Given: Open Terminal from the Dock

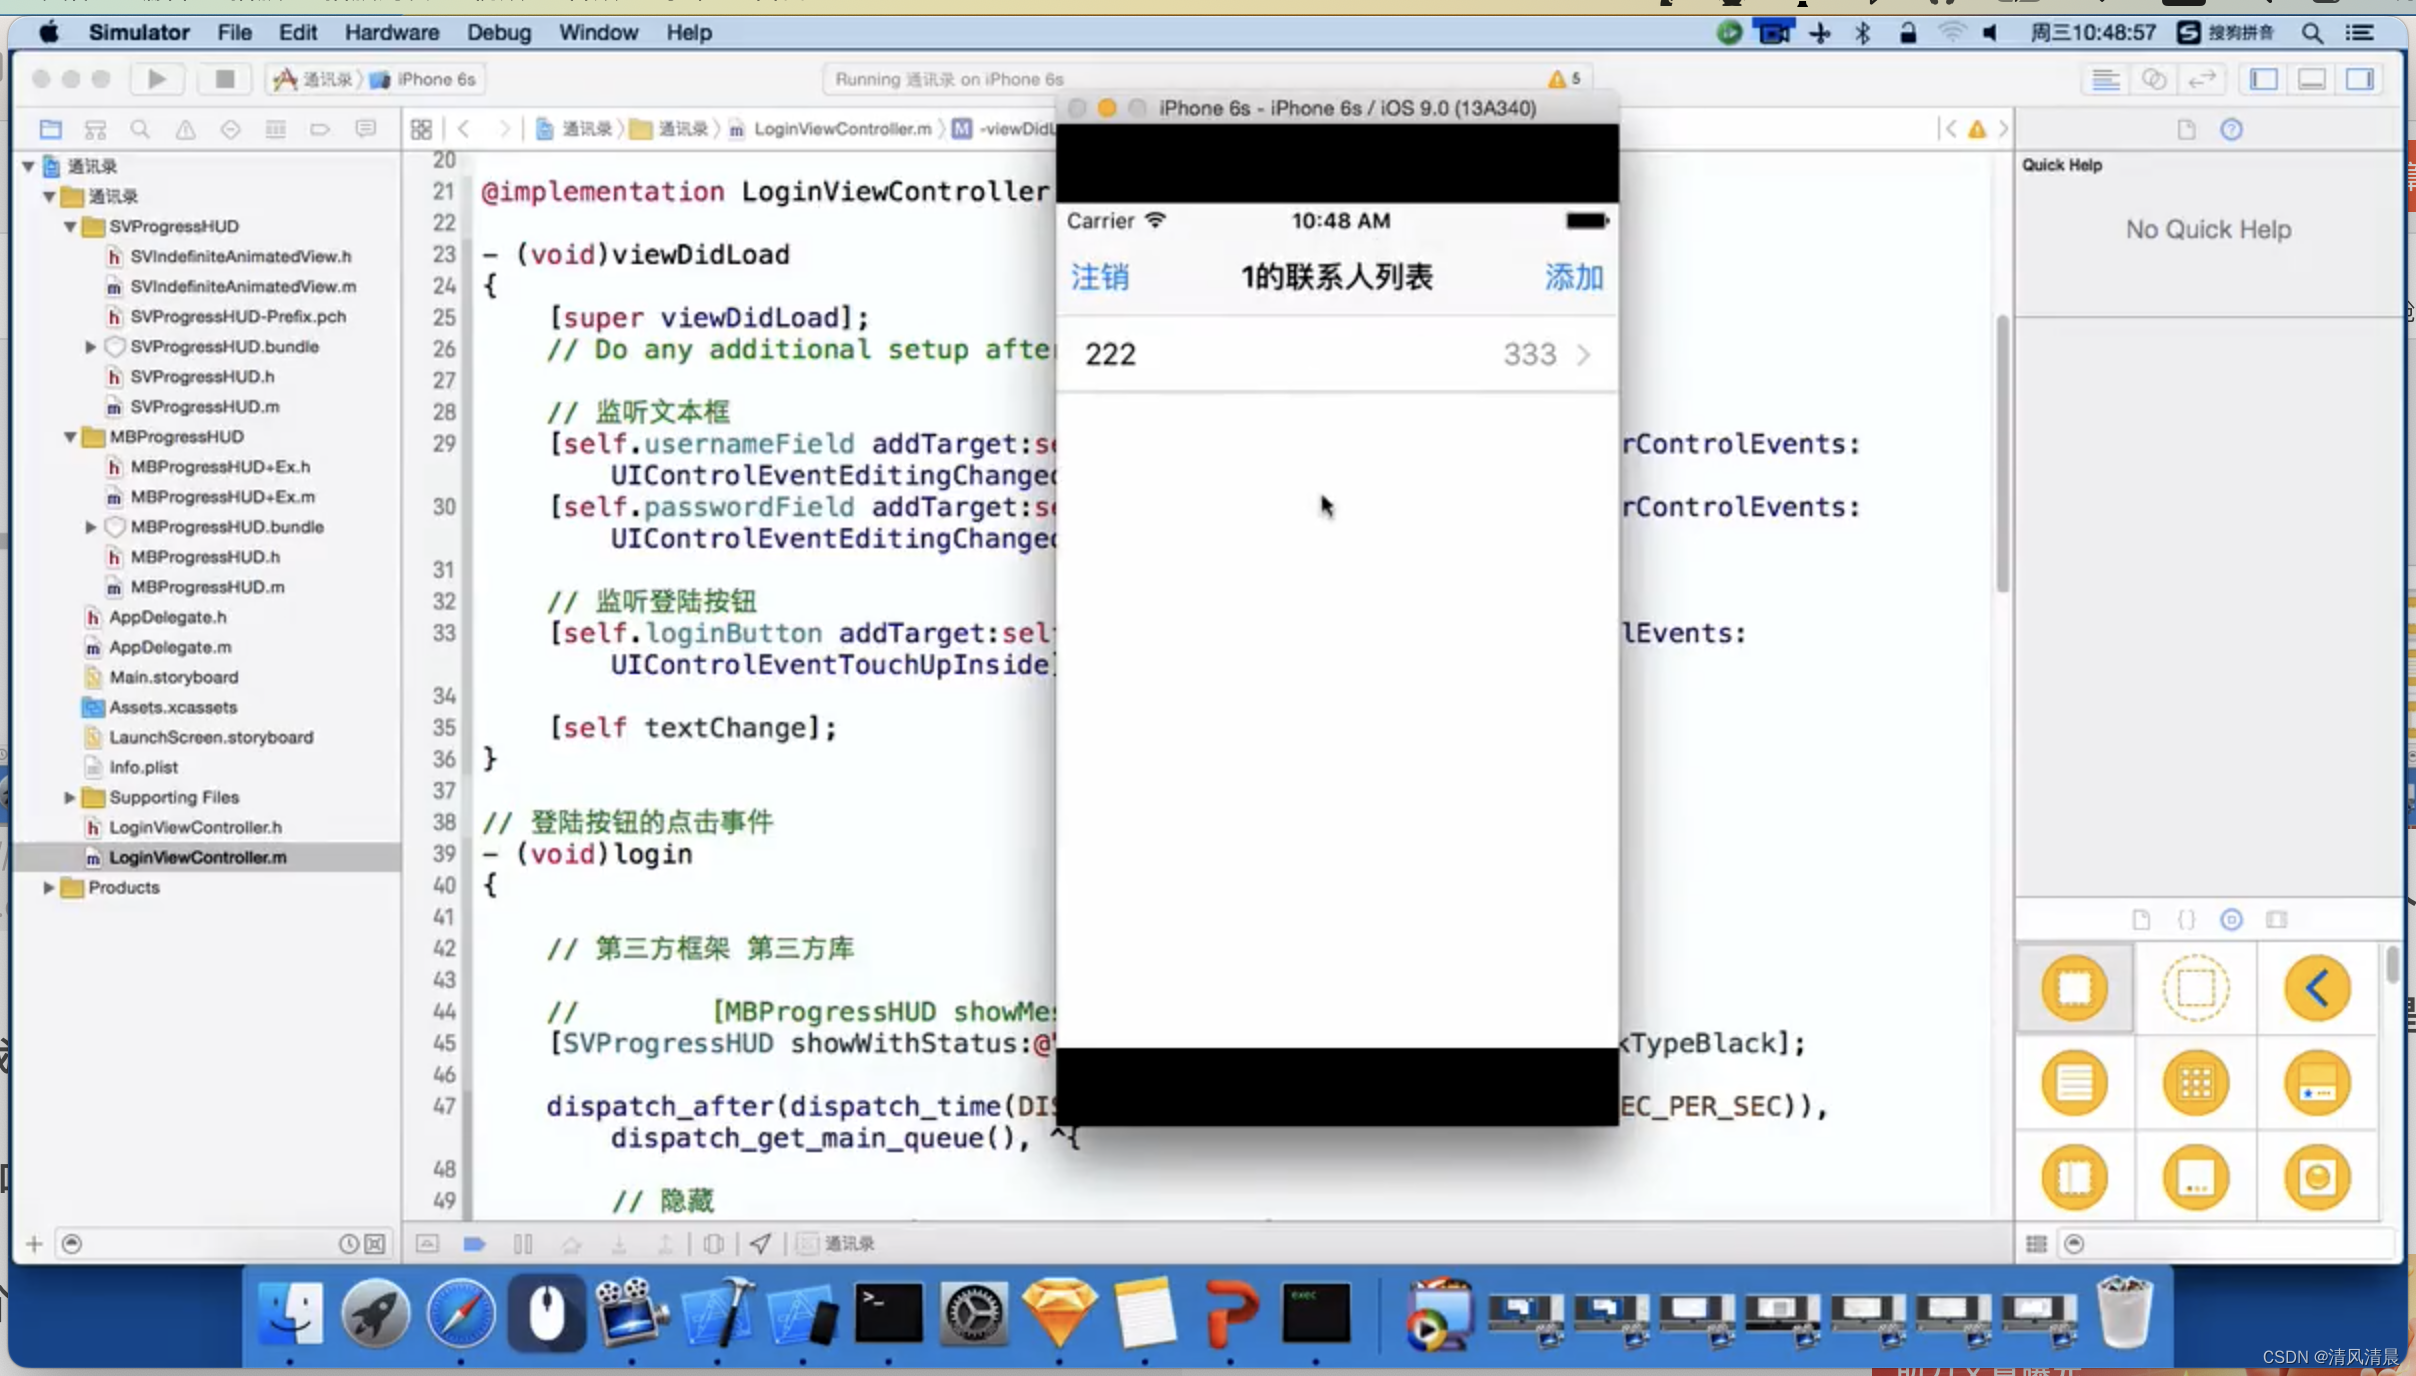Looking at the screenshot, I should 888,1313.
